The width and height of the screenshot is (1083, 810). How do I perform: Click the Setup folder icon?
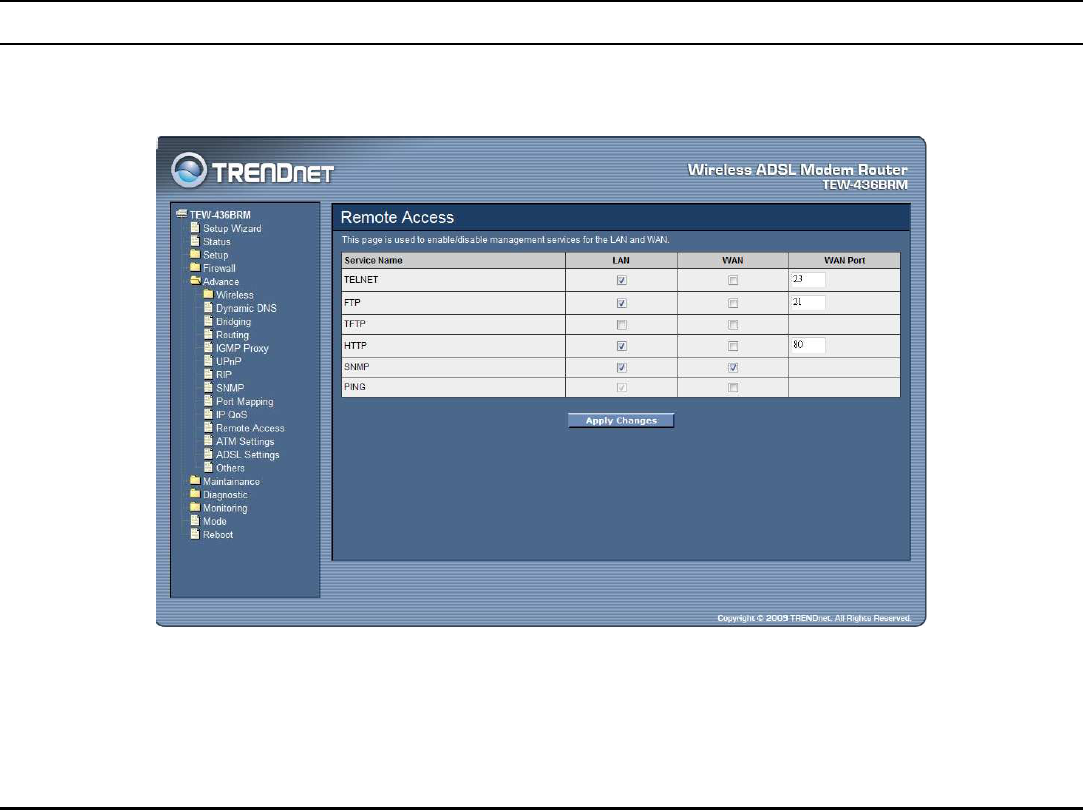coord(195,254)
